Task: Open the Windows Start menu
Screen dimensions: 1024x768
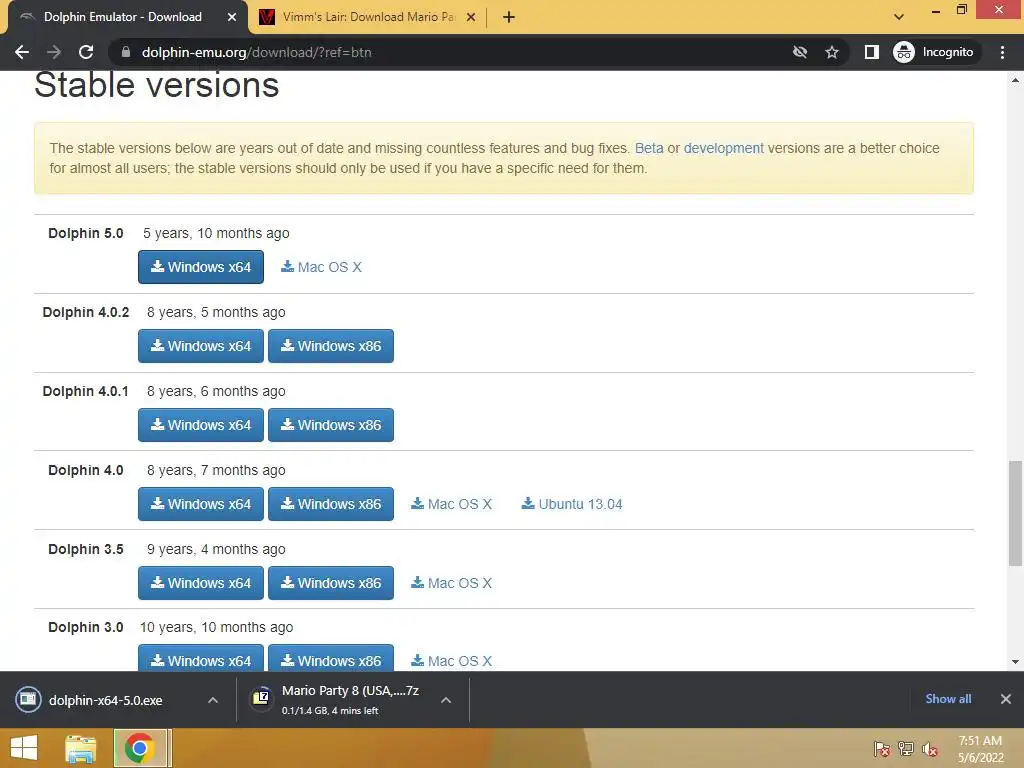Action: pyautogui.click(x=24, y=748)
